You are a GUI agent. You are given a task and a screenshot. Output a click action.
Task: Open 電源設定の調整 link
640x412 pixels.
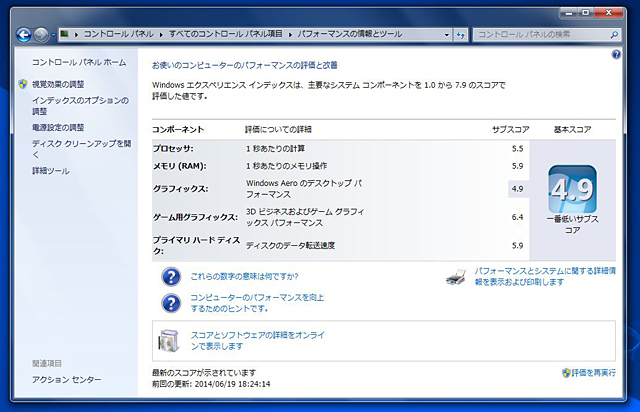click(x=58, y=127)
